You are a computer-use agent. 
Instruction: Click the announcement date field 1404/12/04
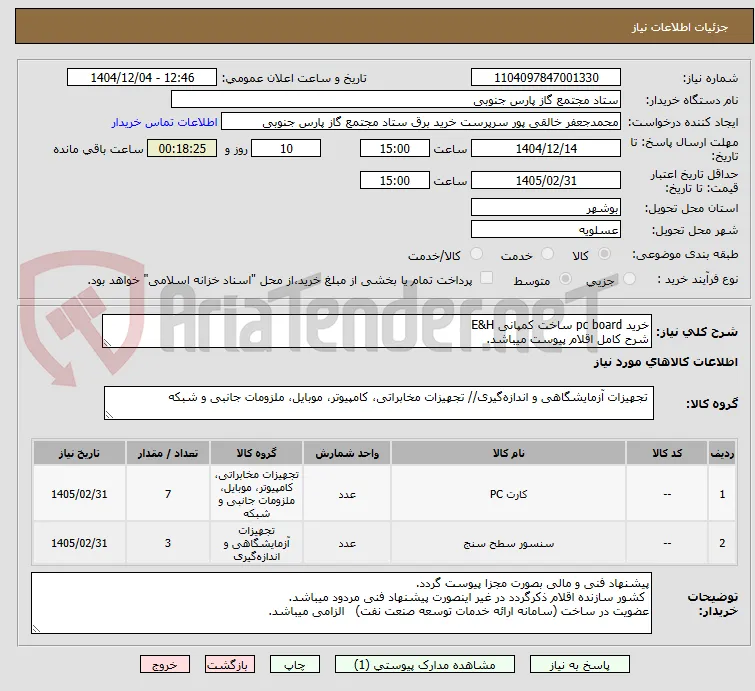coord(142,78)
